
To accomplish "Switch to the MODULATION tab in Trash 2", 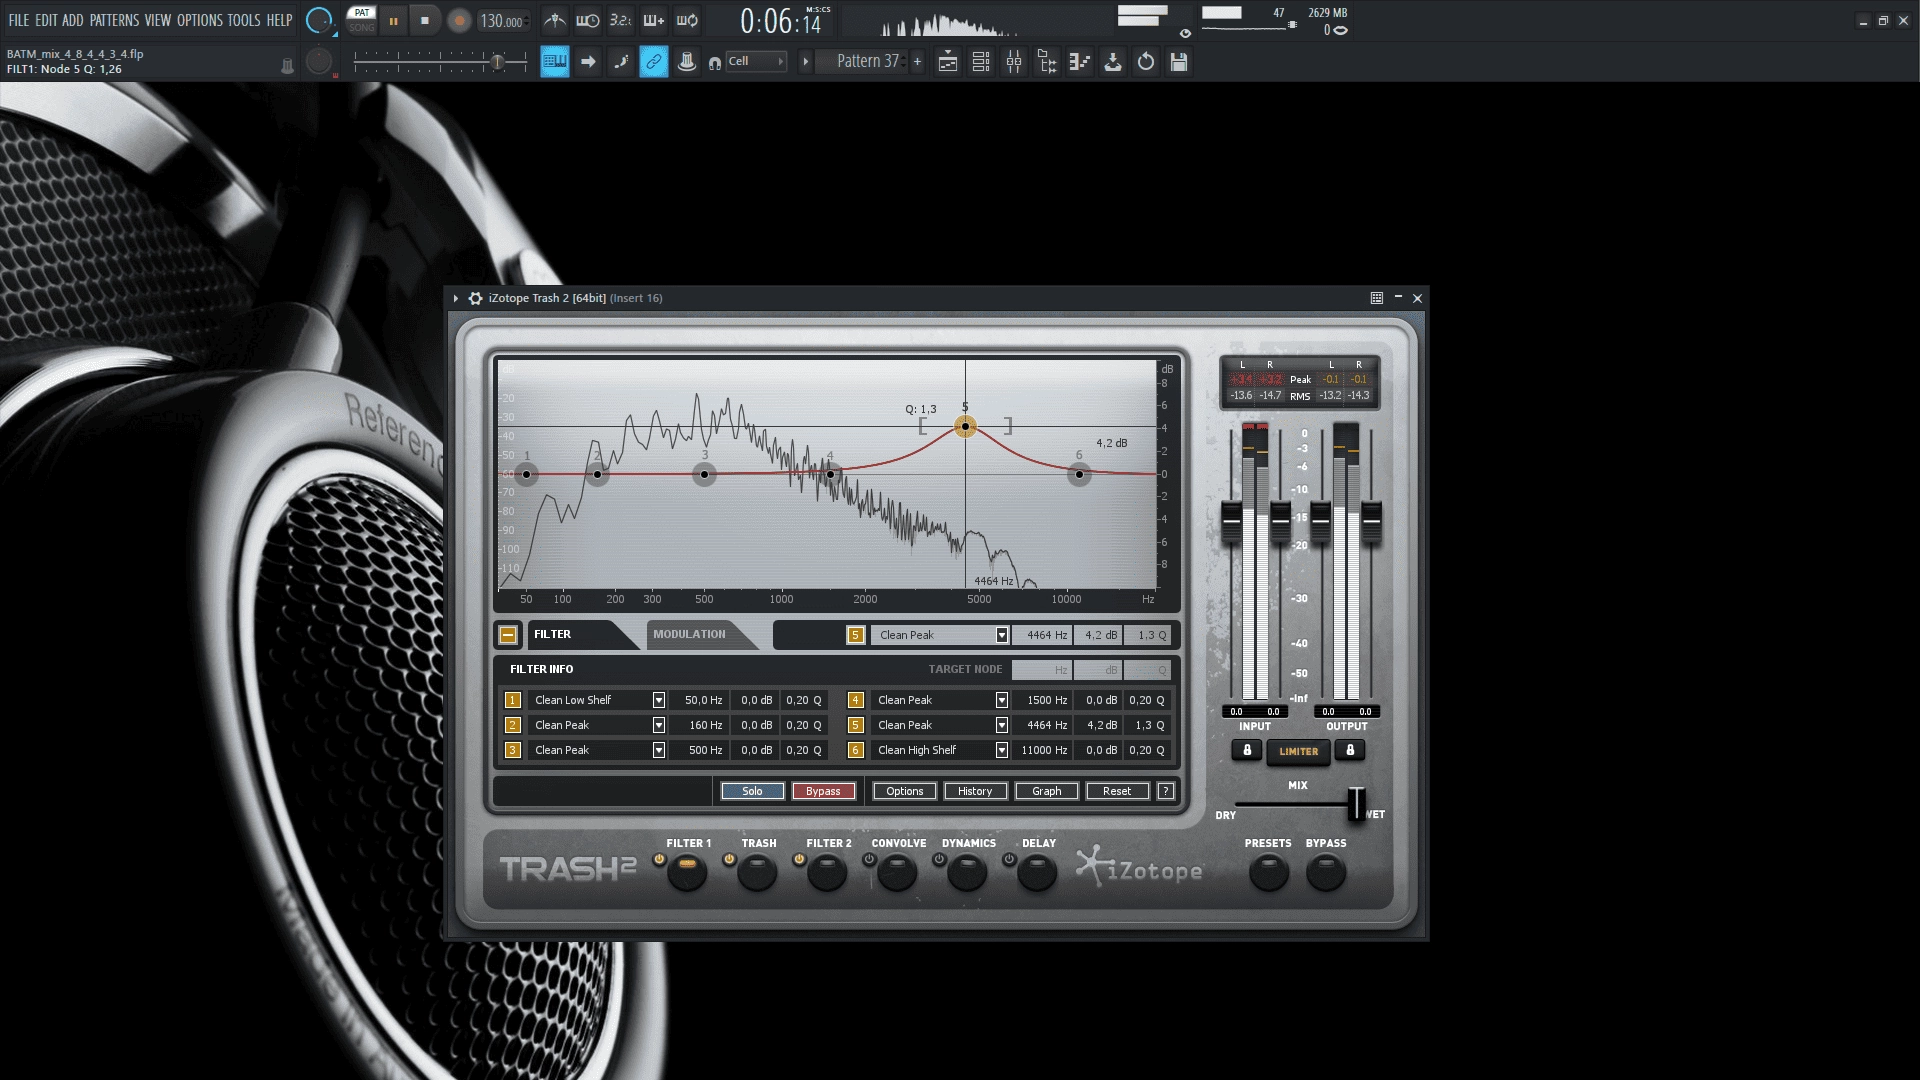I will pos(689,634).
